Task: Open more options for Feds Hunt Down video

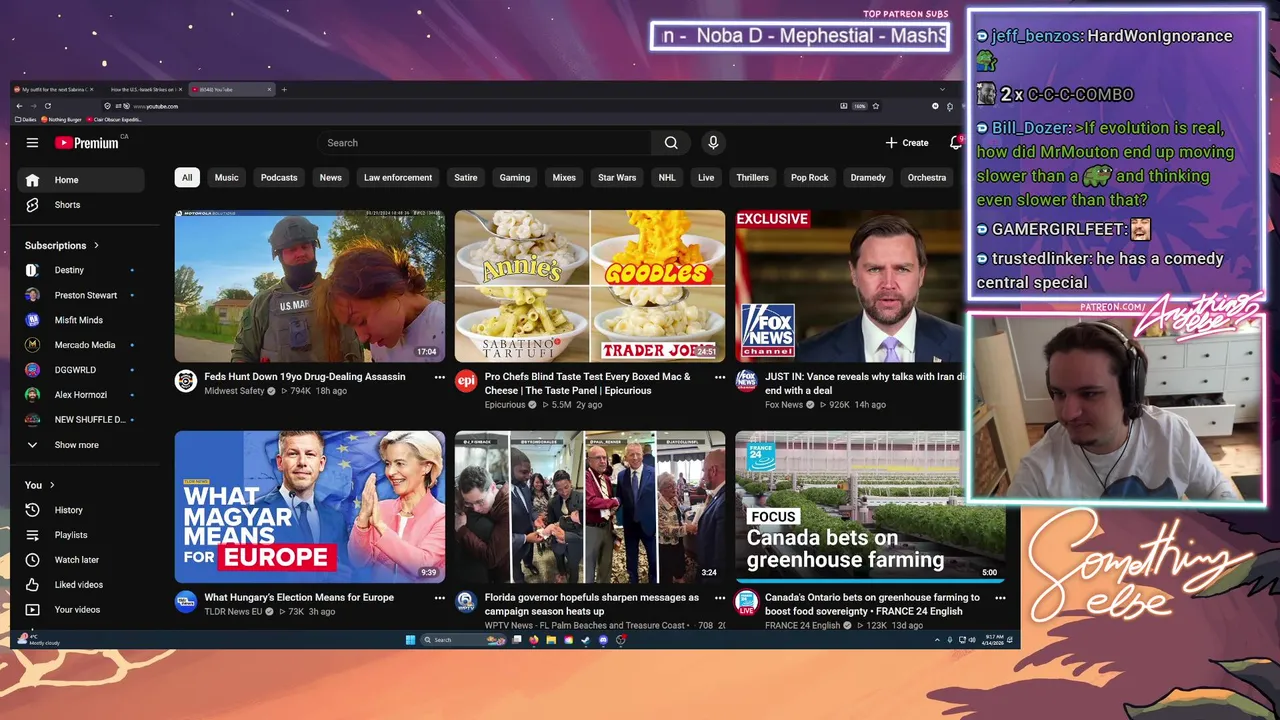Action: [439, 378]
